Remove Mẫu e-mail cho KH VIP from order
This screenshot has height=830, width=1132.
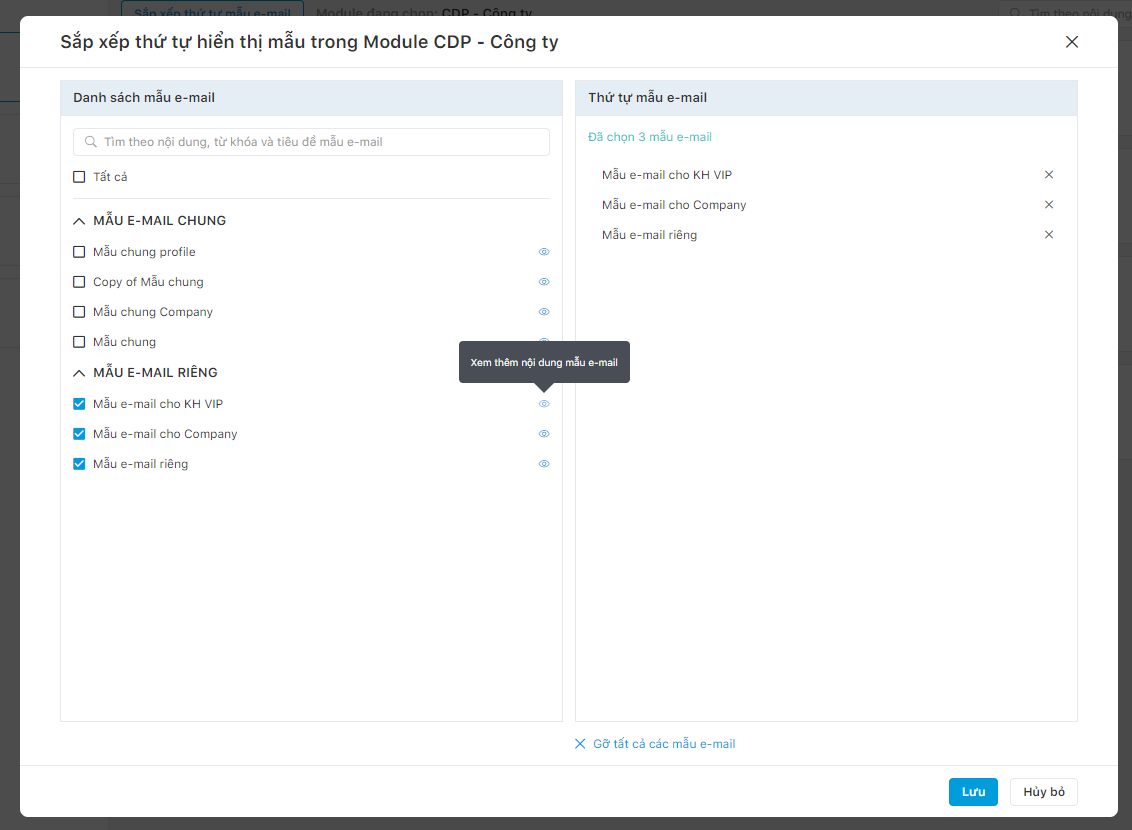pos(1049,175)
